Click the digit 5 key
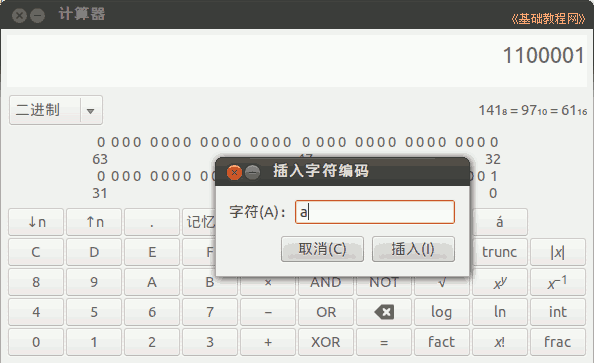Viewport: 594px width, 363px height. click(x=94, y=312)
